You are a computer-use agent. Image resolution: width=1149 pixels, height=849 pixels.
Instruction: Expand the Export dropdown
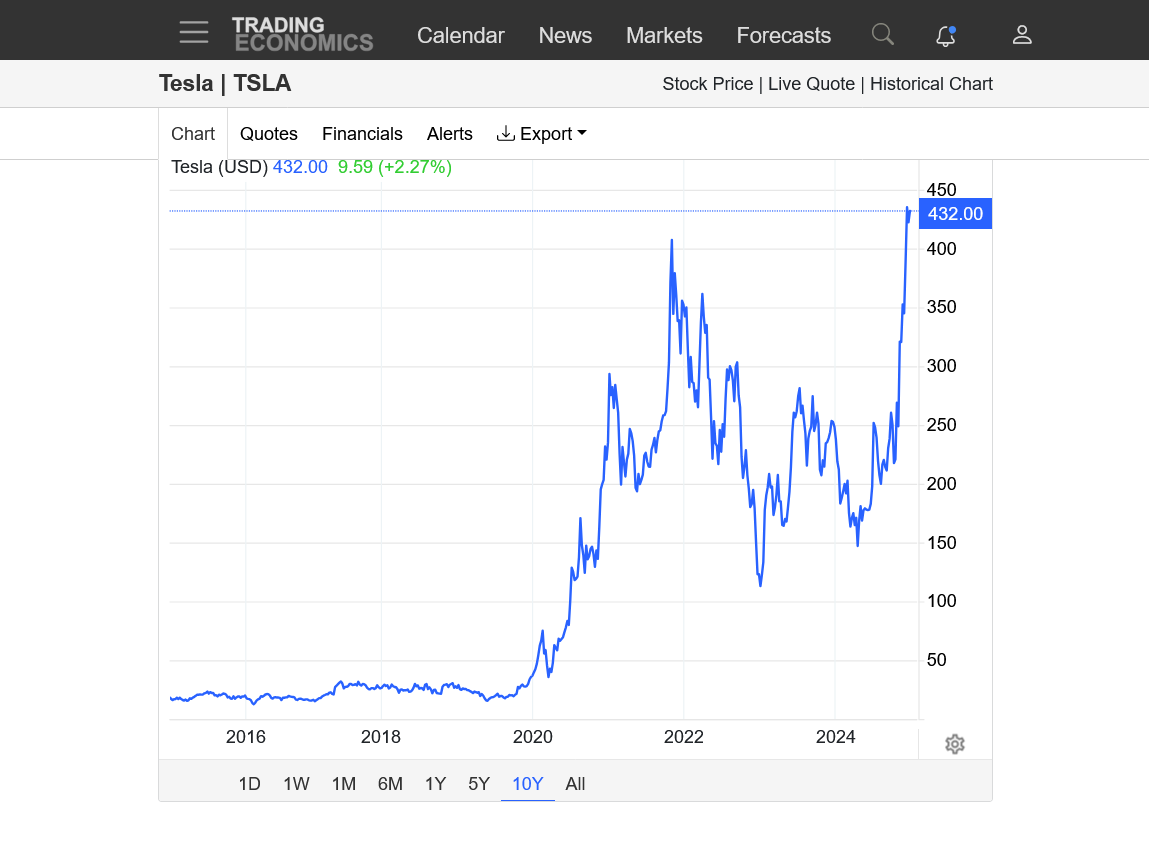(x=542, y=134)
